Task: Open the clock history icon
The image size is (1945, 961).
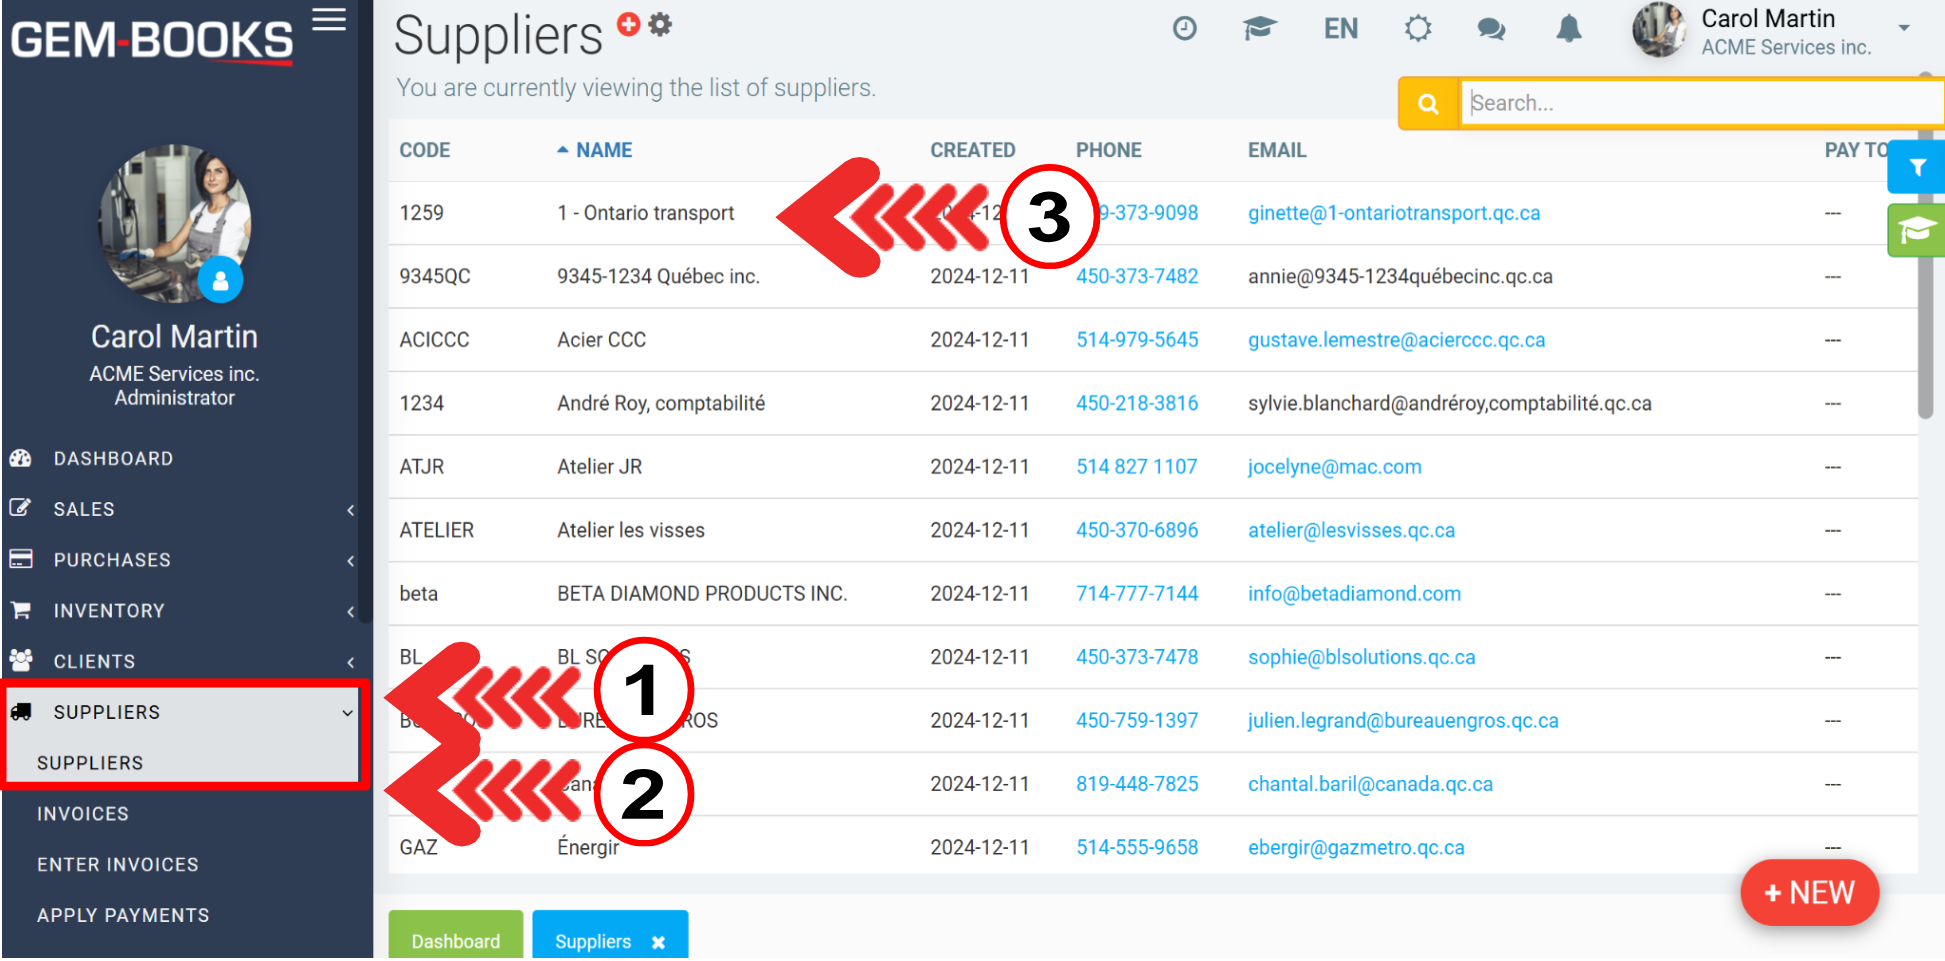Action: [x=1184, y=29]
